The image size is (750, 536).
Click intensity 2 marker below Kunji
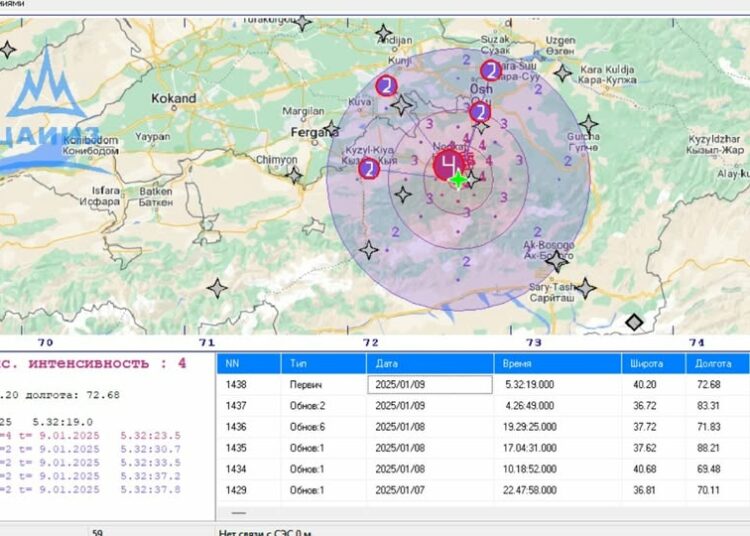[x=386, y=85]
